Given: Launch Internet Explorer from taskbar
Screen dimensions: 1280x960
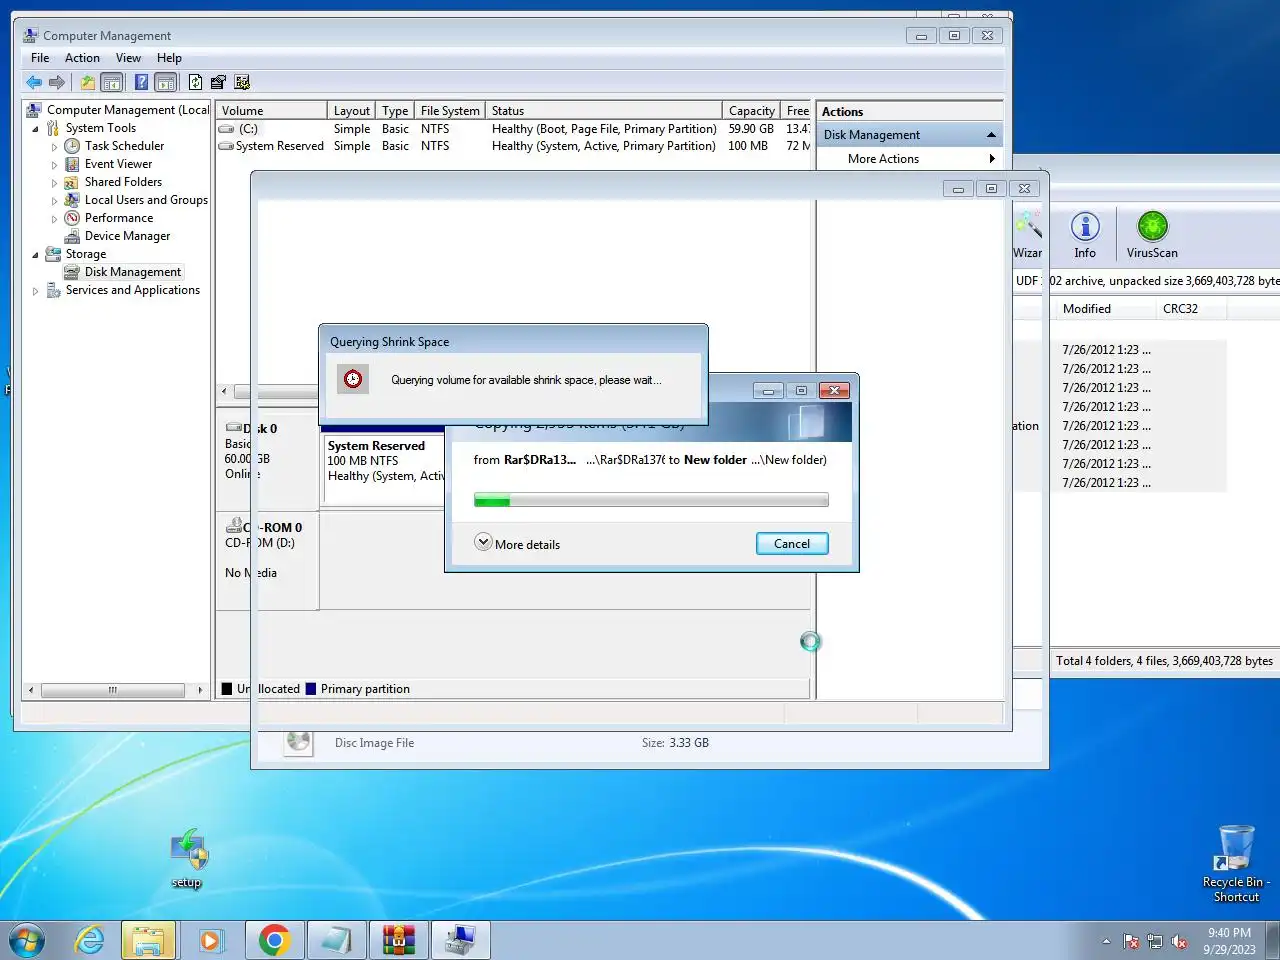Looking at the screenshot, I should pyautogui.click(x=90, y=940).
